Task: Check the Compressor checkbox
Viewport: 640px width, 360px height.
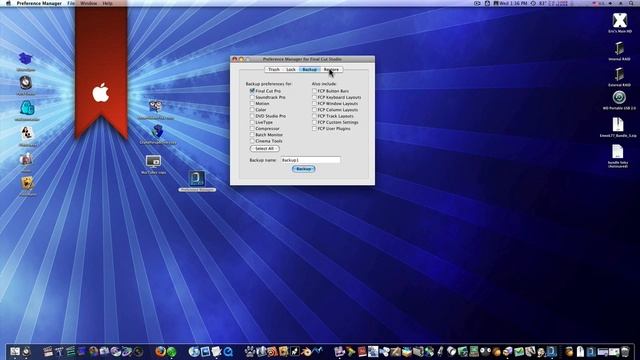Action: point(252,128)
